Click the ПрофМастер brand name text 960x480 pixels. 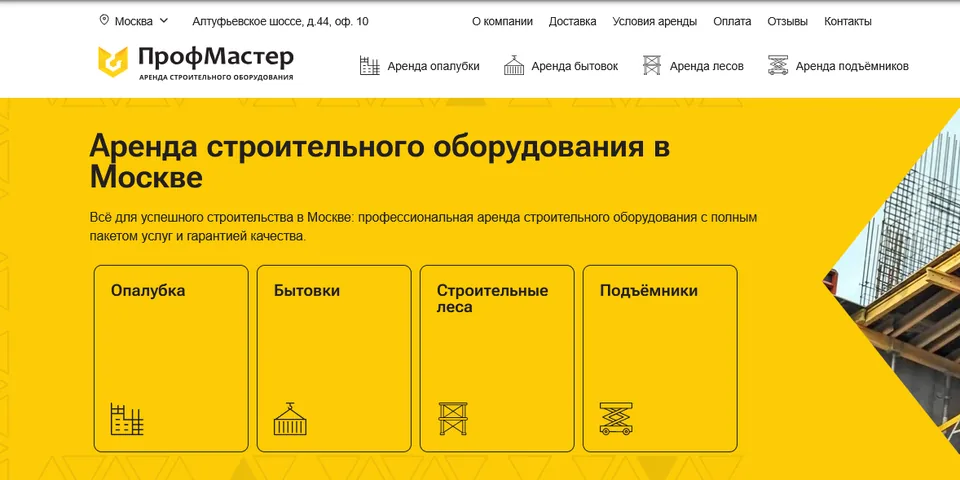(x=216, y=58)
